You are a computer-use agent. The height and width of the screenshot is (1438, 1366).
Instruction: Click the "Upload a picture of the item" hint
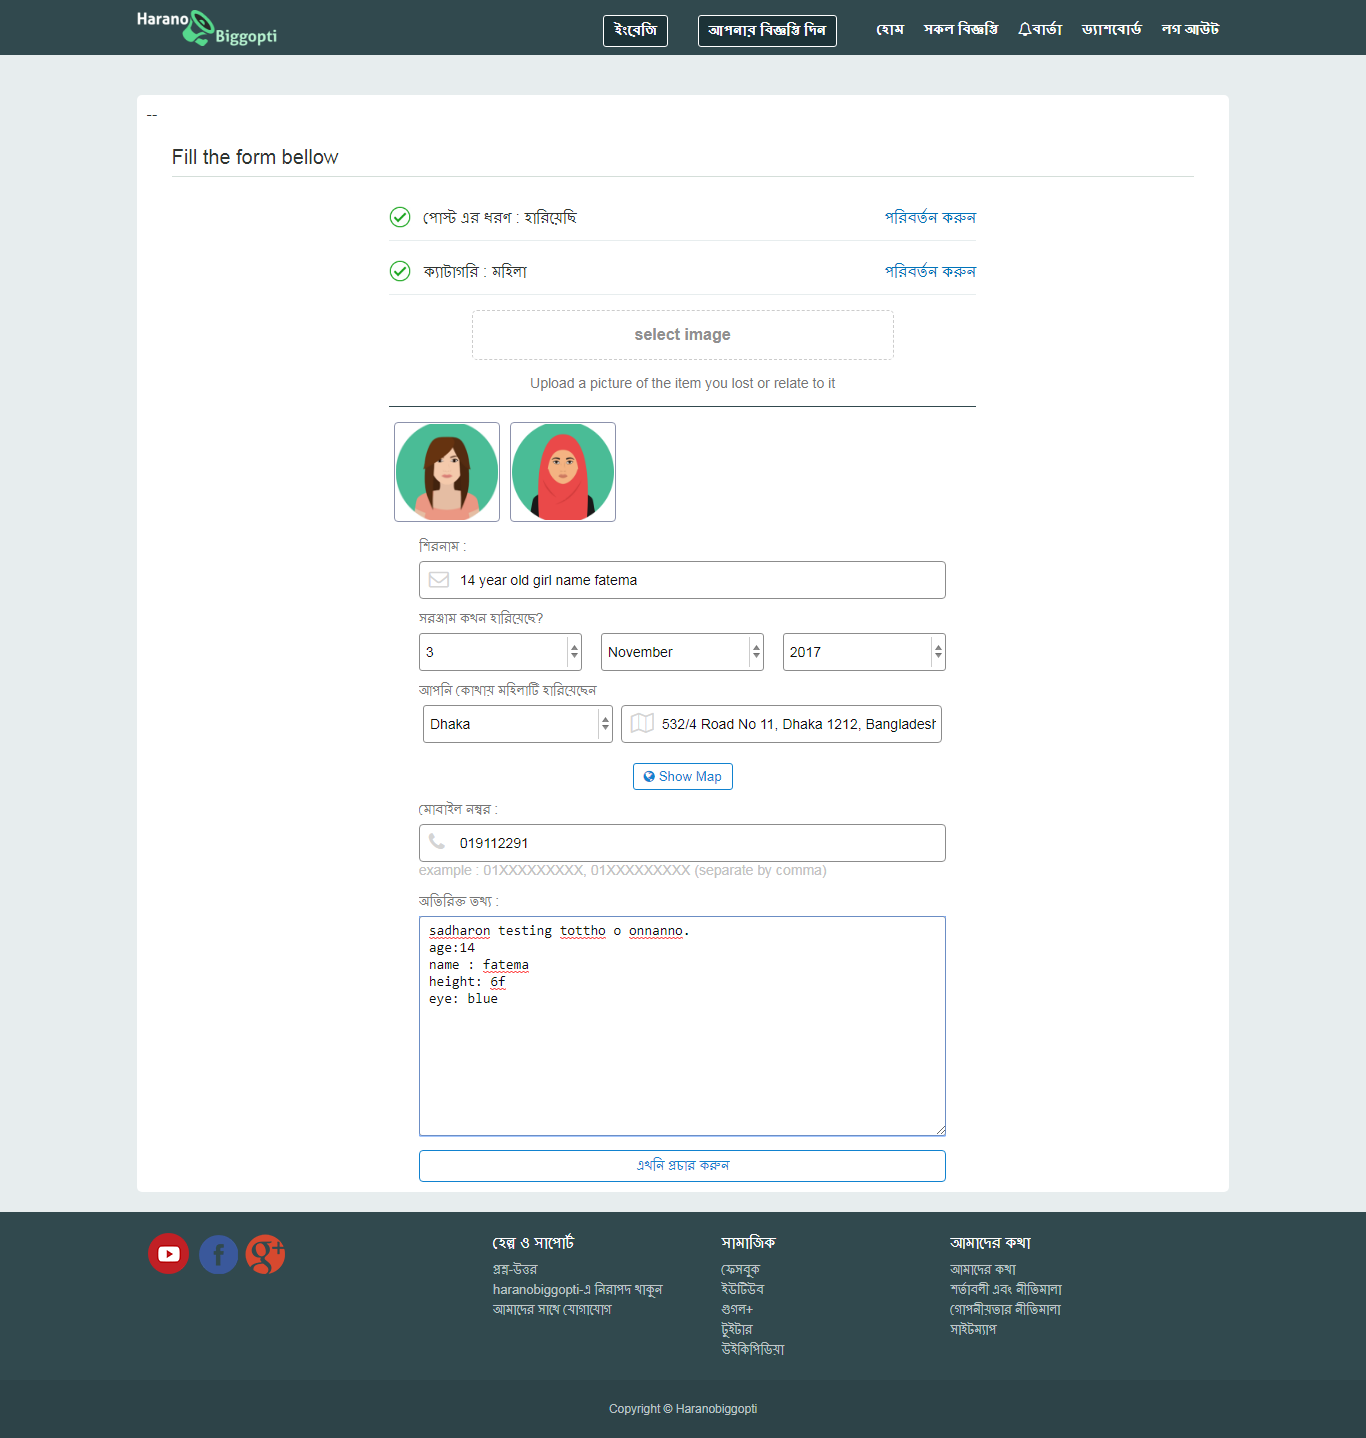pyautogui.click(x=683, y=383)
